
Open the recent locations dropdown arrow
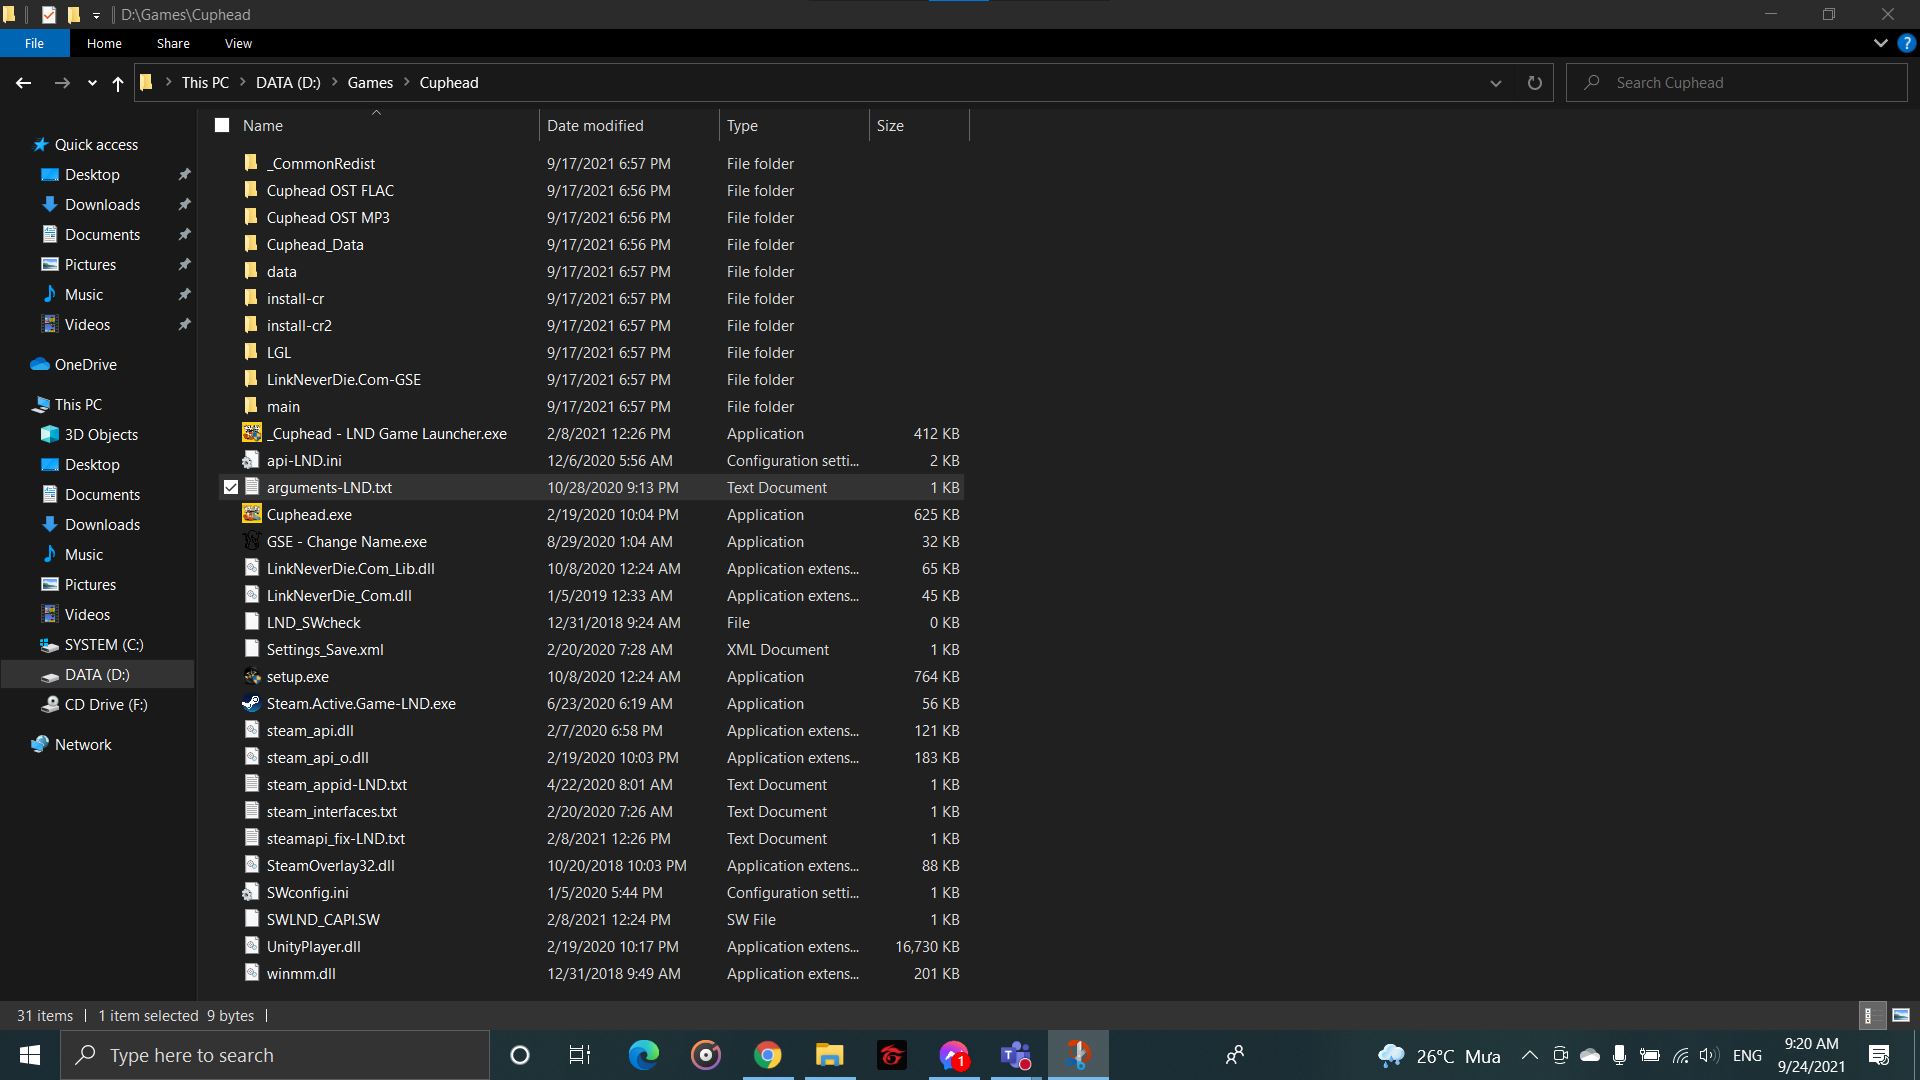(91, 83)
